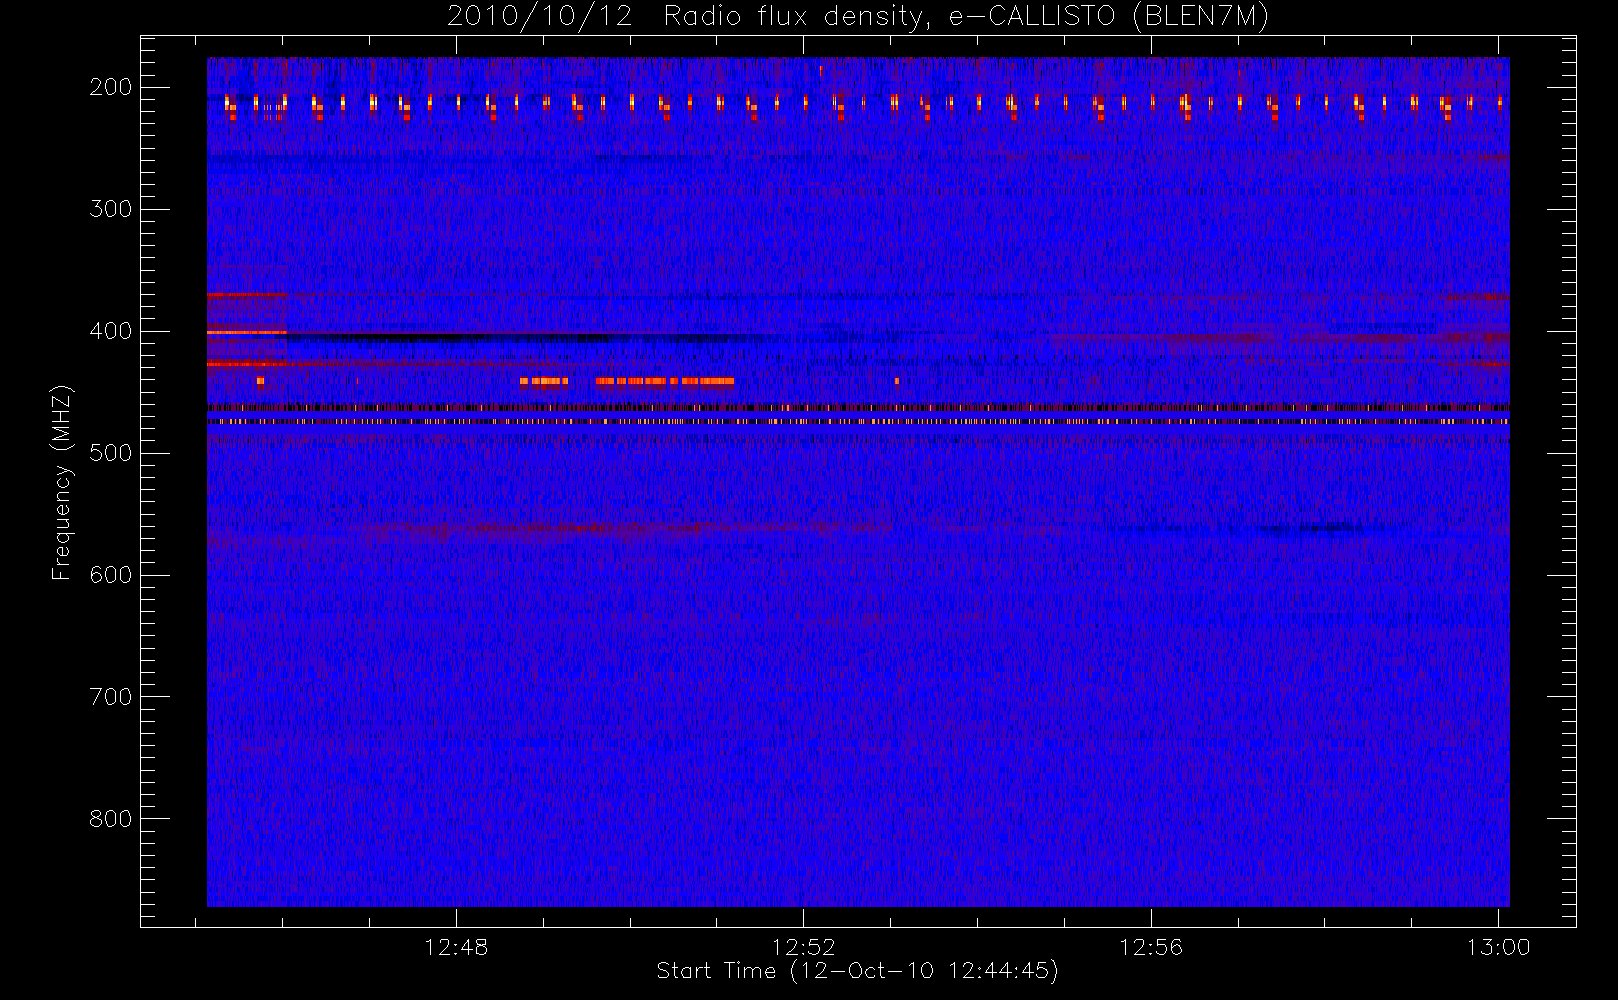
Task: Select the '300' frequency axis label
Action: pyautogui.click(x=111, y=209)
